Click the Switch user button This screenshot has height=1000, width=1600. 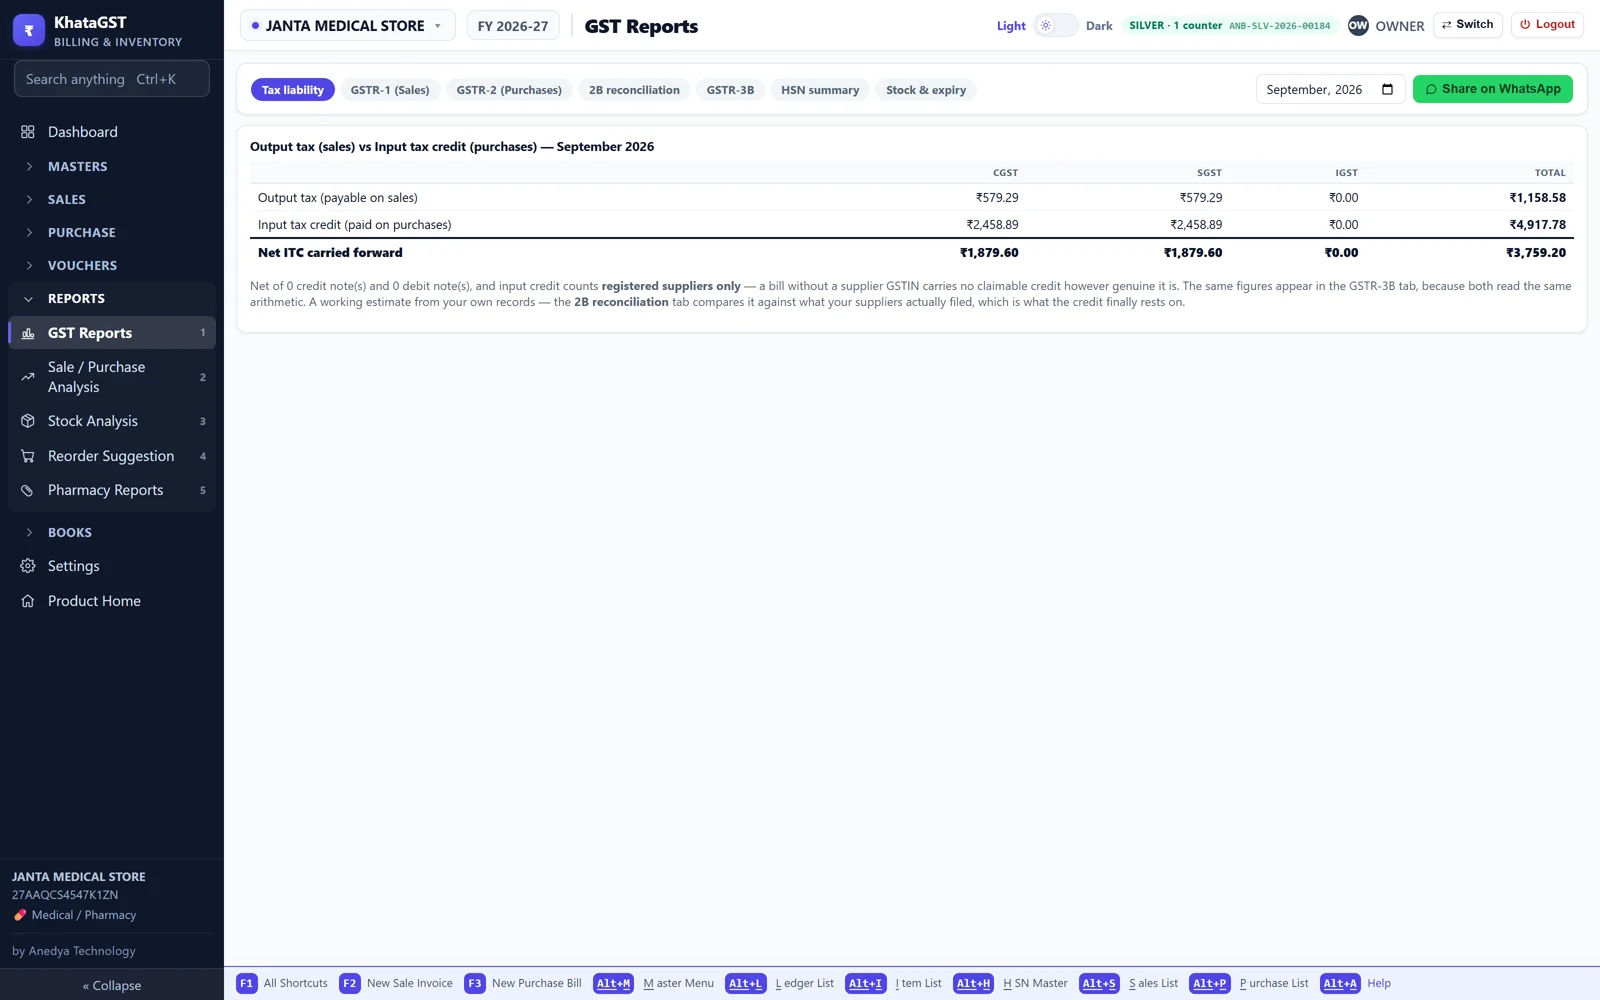click(x=1468, y=25)
